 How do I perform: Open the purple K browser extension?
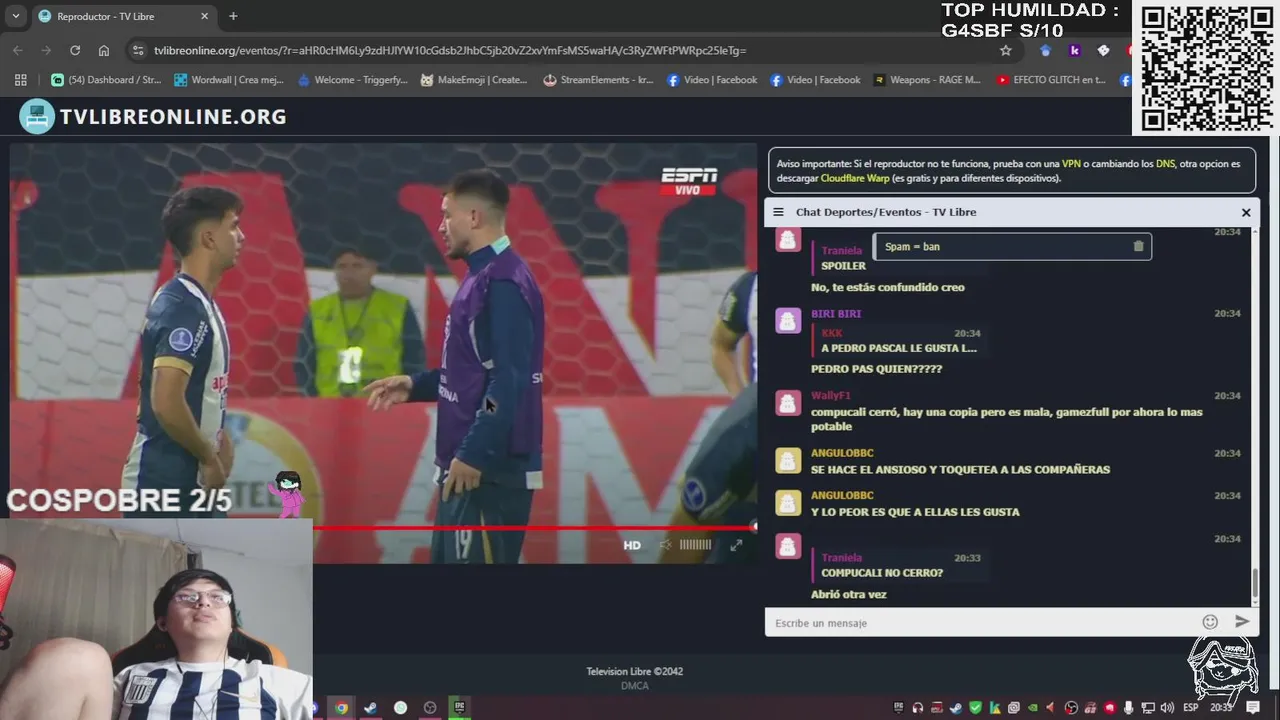pos(1075,50)
